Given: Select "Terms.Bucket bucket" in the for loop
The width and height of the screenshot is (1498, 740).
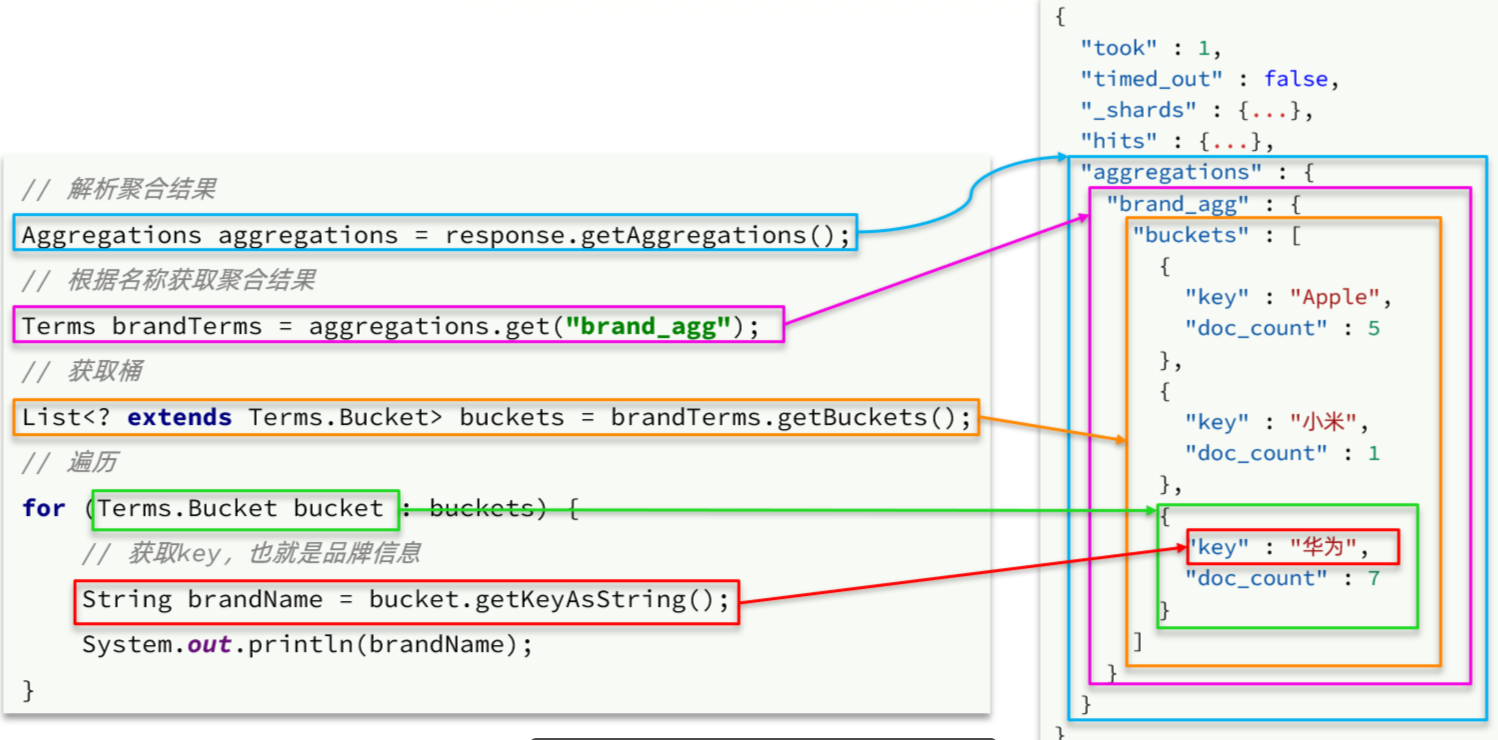Looking at the screenshot, I should click(x=240, y=508).
